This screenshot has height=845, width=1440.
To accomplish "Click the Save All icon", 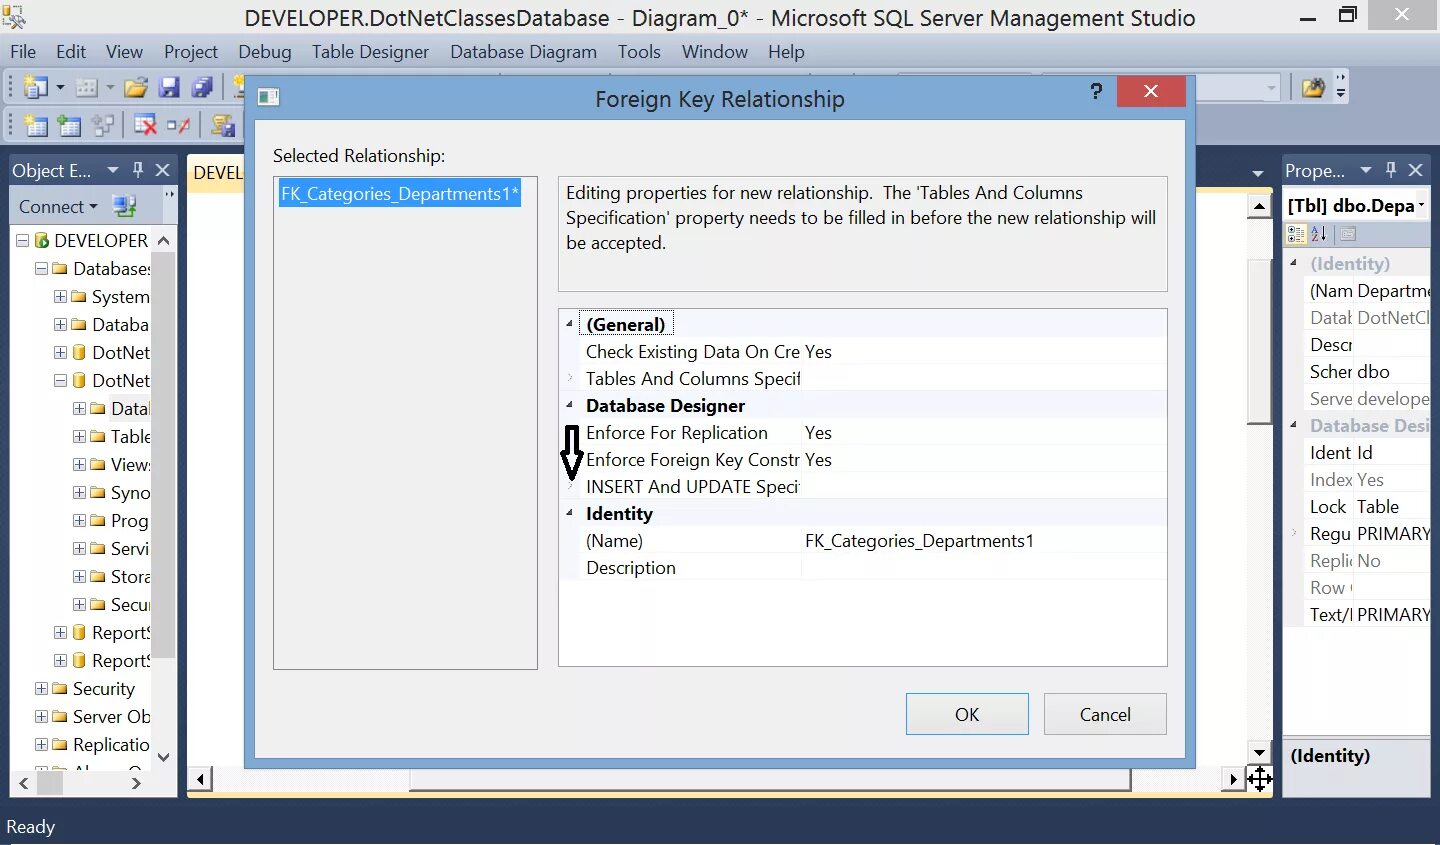I will pyautogui.click(x=202, y=88).
